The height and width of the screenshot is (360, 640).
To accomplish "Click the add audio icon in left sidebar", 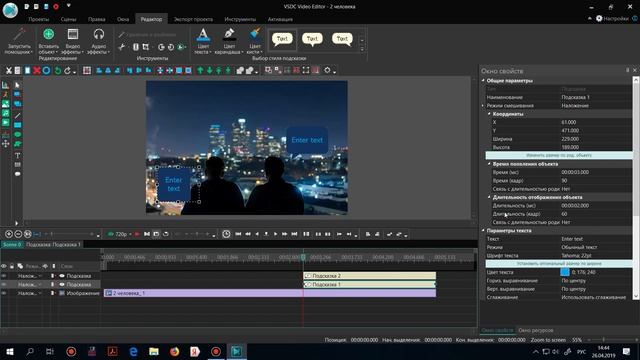I will [5, 113].
